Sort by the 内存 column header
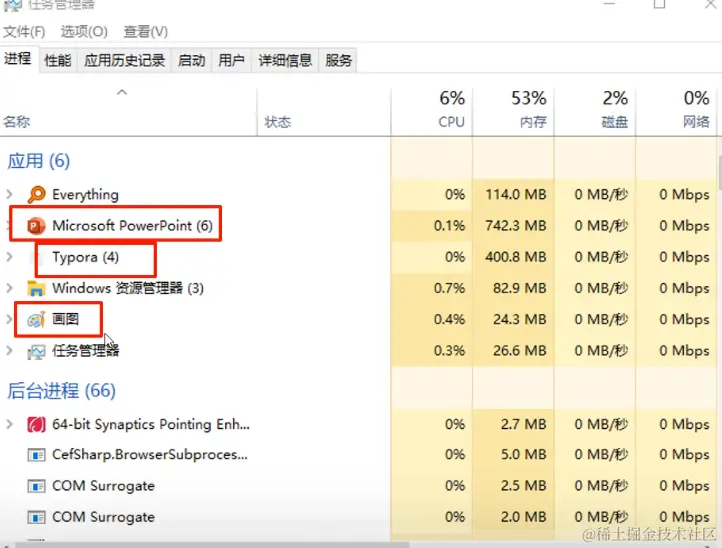Screen dimensions: 722x548 click(x=533, y=122)
